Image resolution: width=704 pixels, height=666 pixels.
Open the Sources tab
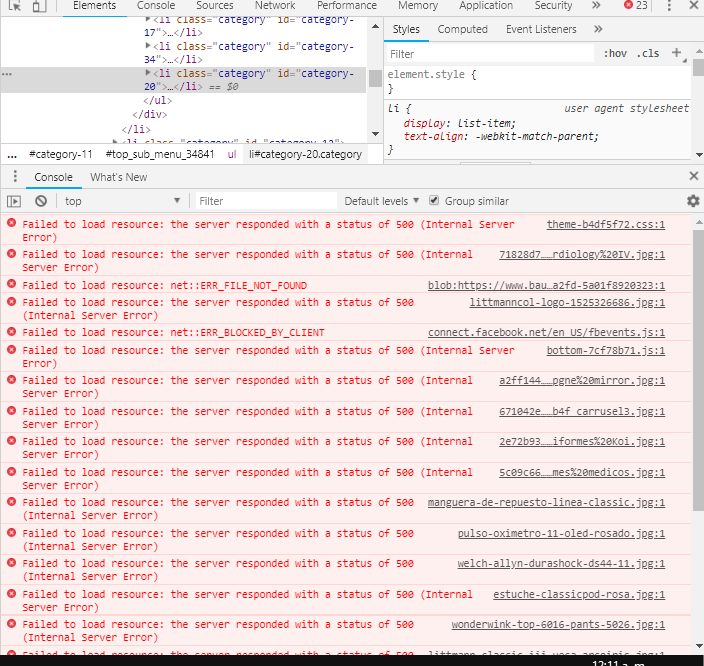[x=215, y=6]
